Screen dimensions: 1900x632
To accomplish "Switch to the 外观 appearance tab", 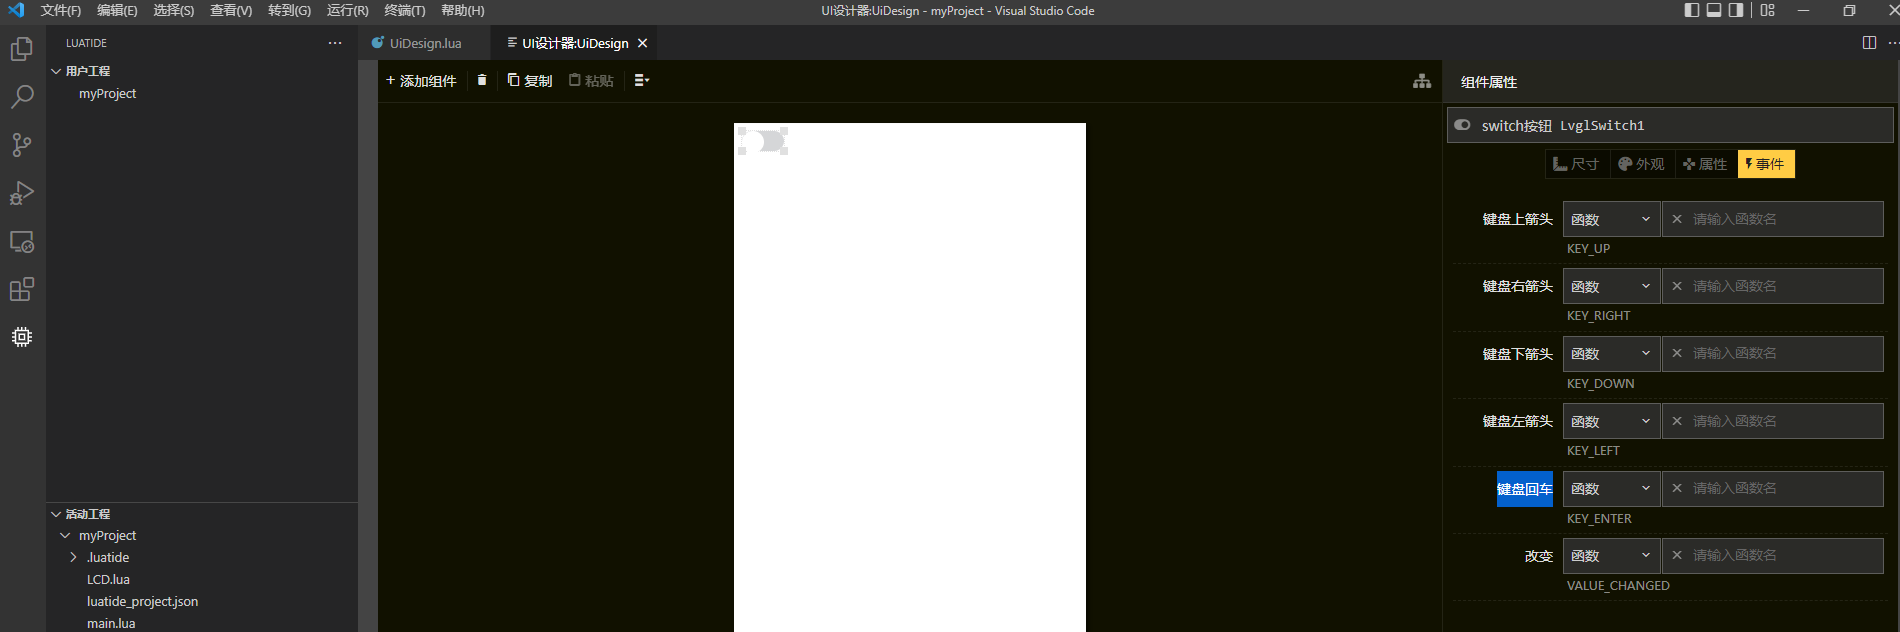I will click(1642, 164).
